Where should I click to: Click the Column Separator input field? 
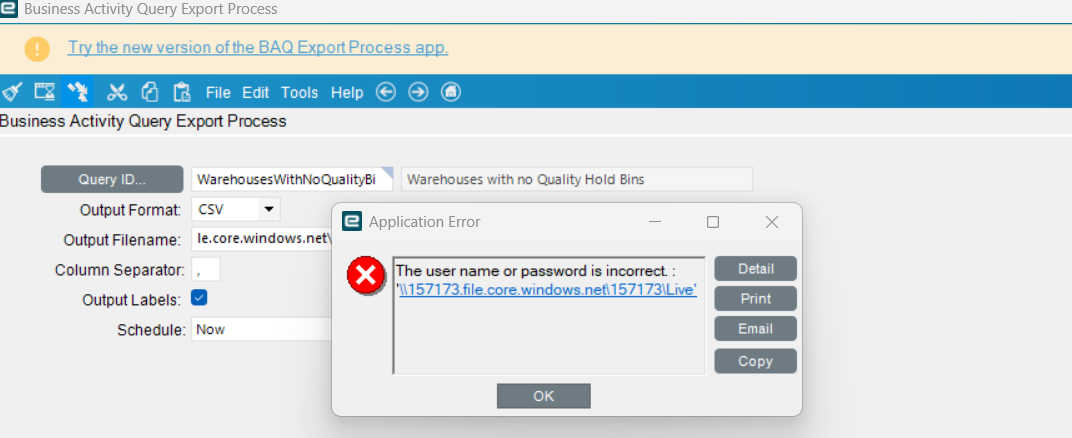(205, 269)
